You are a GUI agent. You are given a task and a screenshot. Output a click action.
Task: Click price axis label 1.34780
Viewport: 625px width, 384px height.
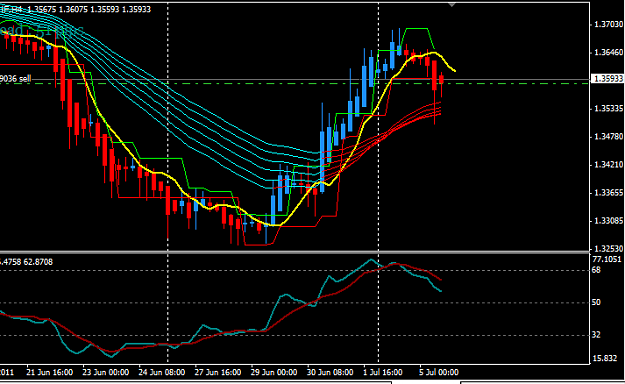tap(608, 136)
